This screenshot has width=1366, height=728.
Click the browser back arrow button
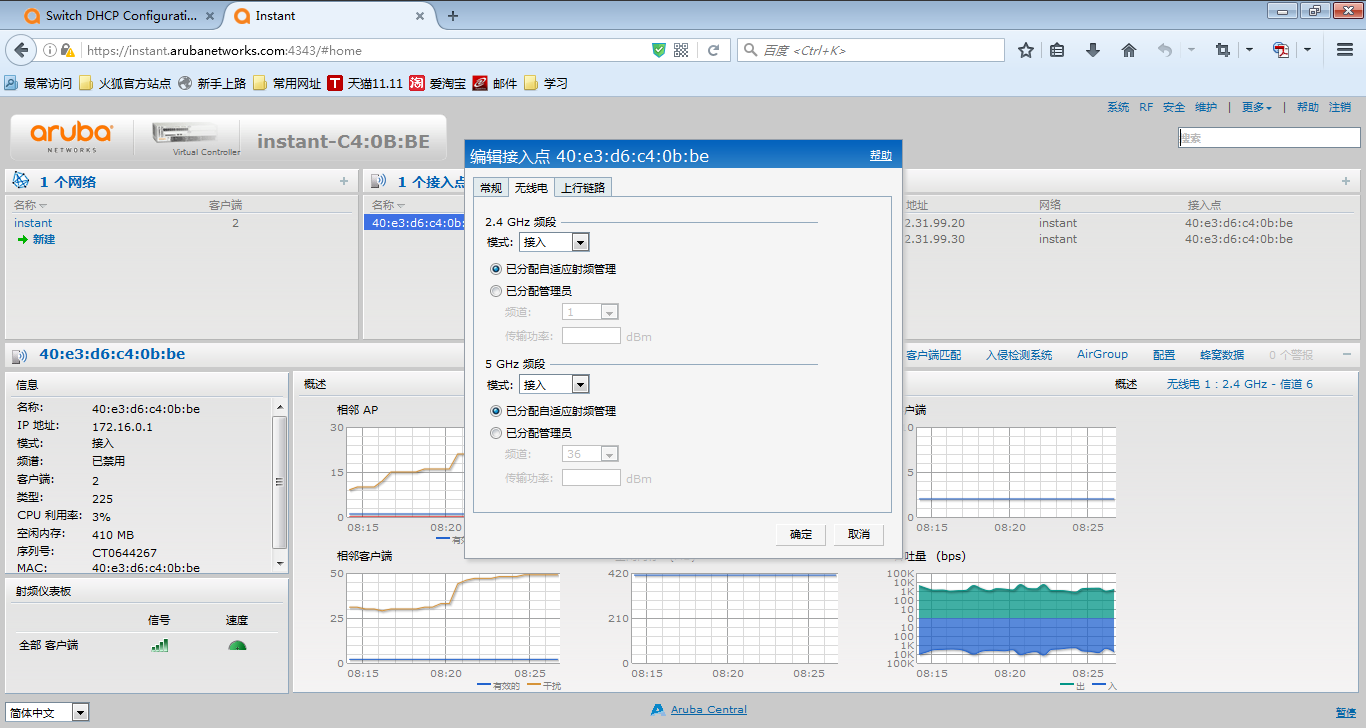tap(20, 50)
